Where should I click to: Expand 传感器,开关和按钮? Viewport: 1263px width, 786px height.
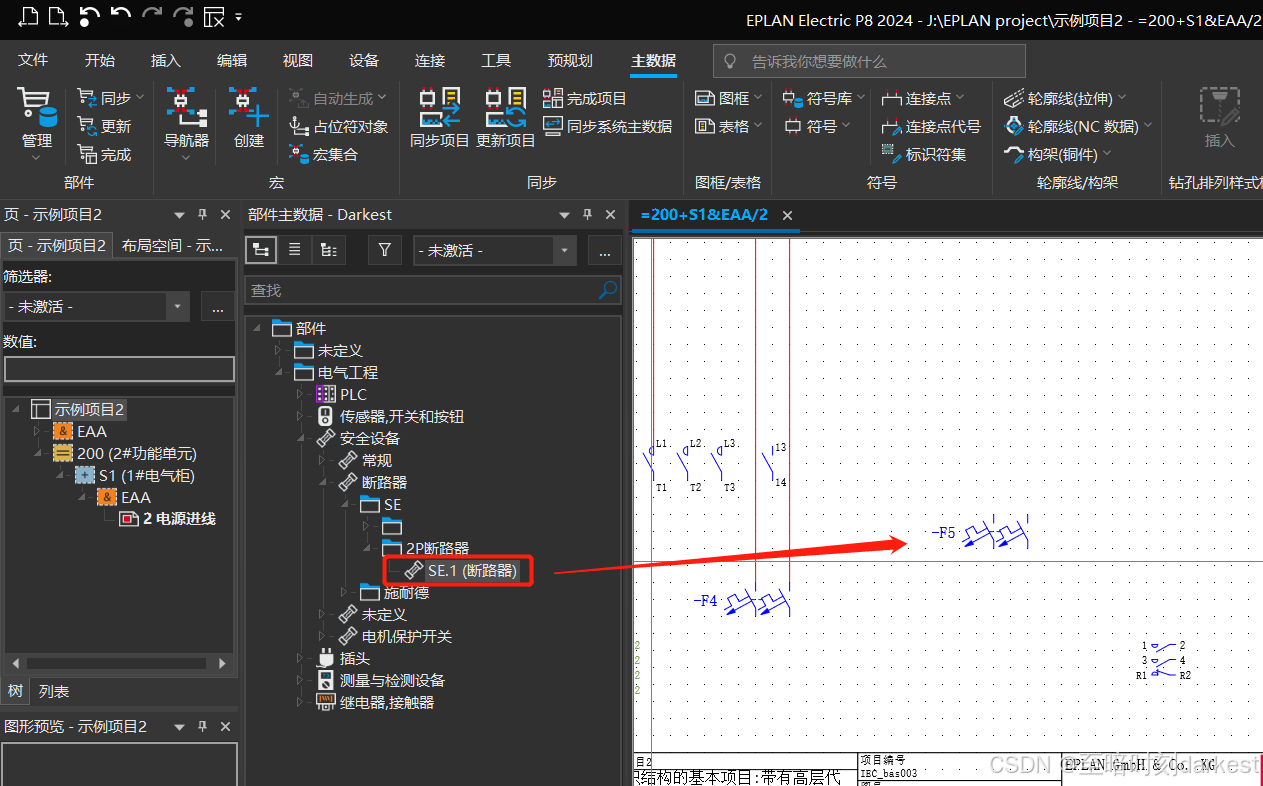[300, 417]
